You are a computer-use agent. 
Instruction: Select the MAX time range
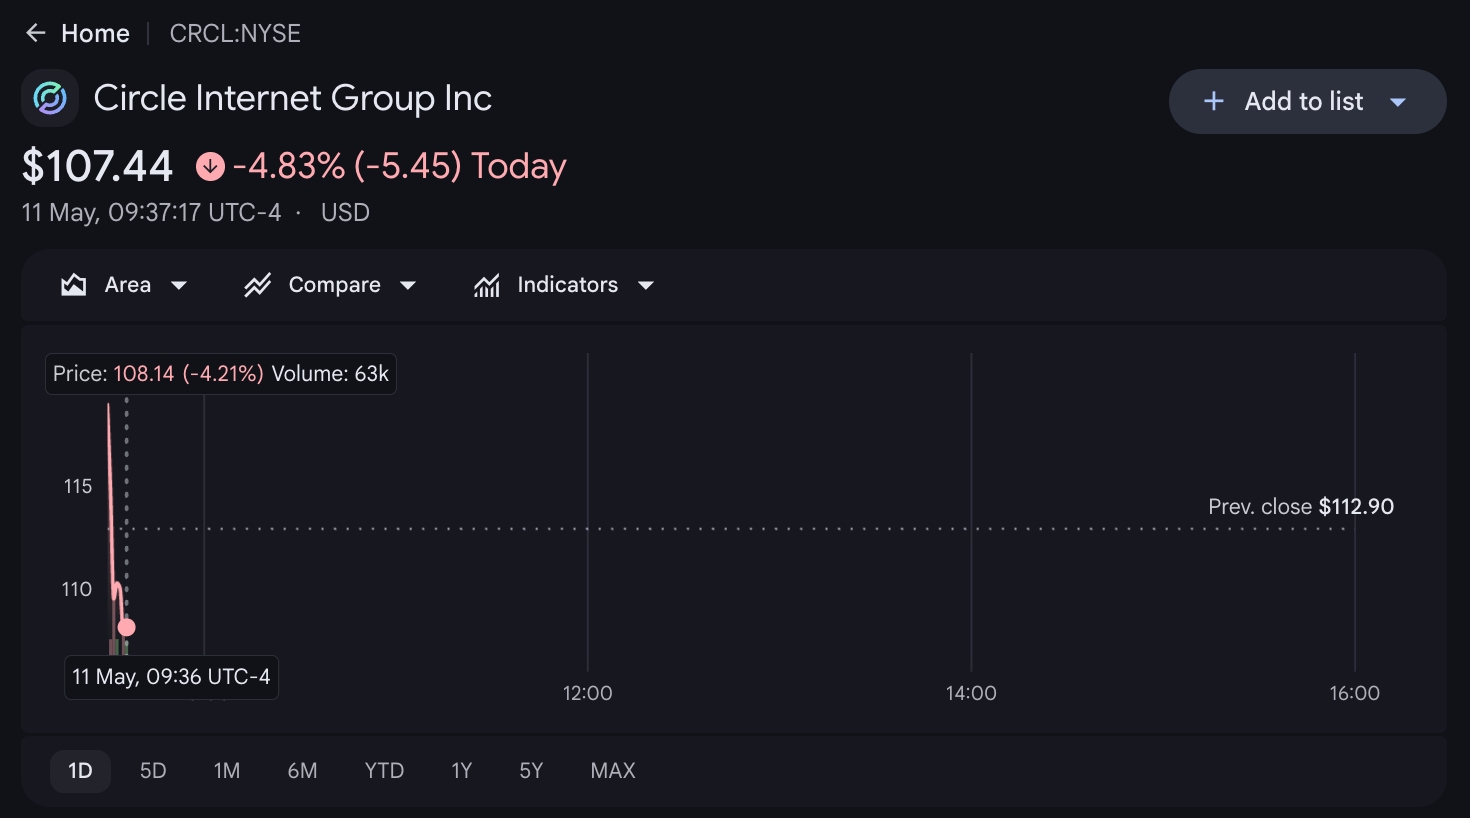[x=613, y=771]
